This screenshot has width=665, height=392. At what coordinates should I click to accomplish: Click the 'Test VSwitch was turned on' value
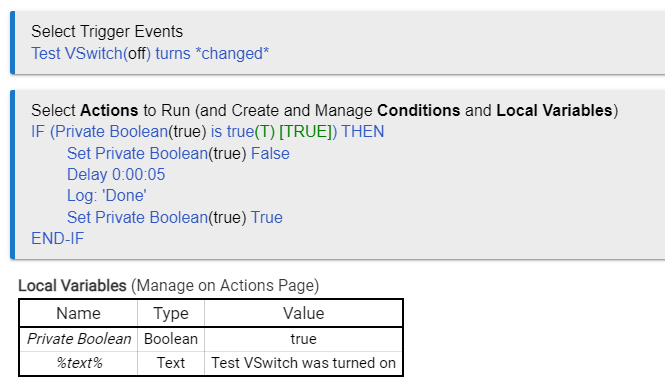304,363
